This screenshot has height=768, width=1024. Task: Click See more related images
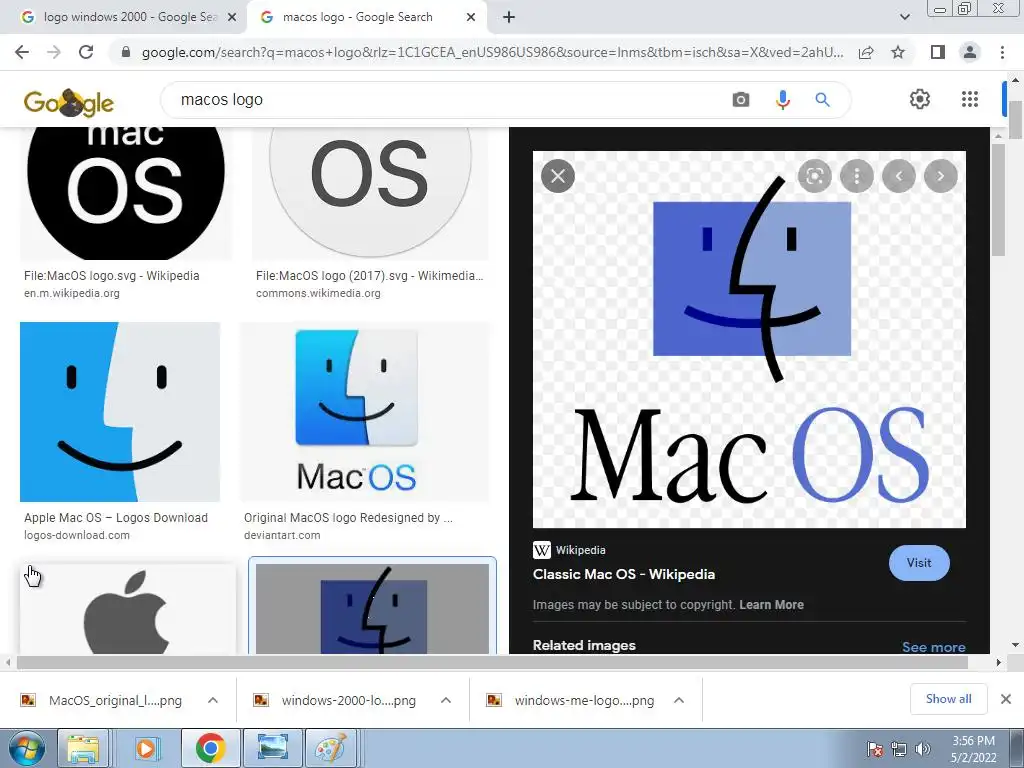(933, 647)
